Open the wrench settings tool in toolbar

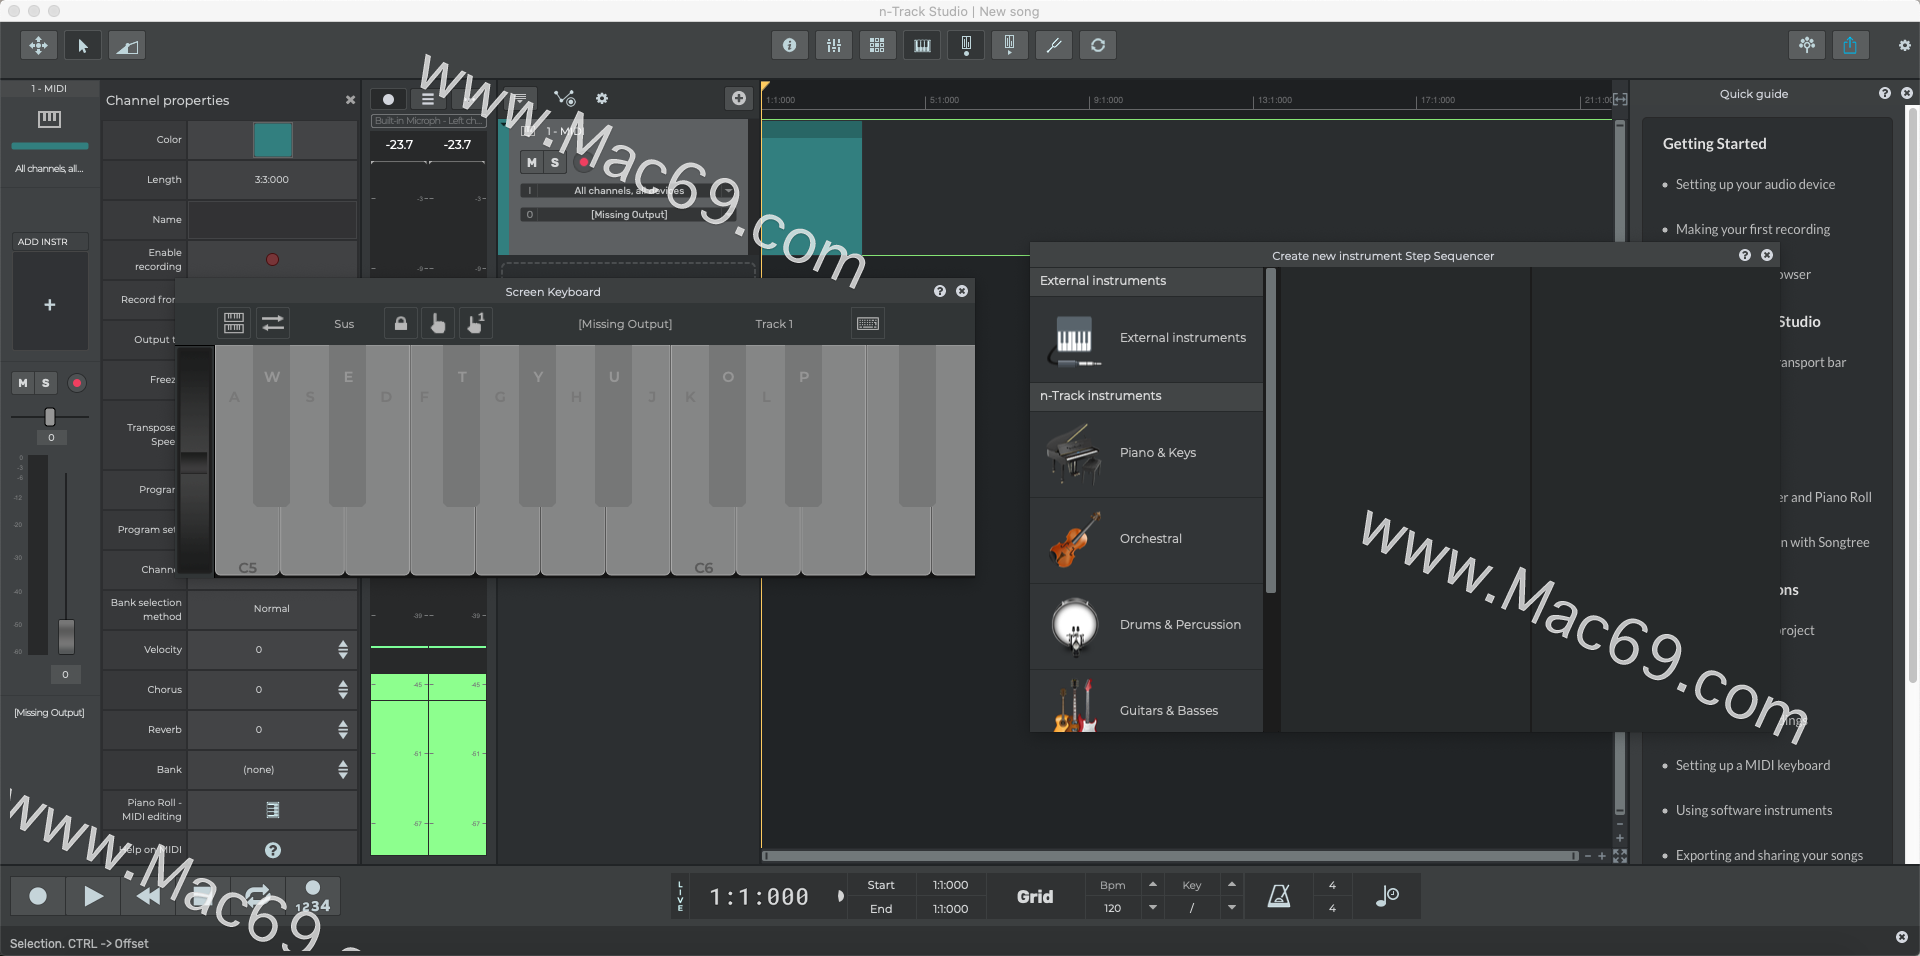(x=1053, y=45)
